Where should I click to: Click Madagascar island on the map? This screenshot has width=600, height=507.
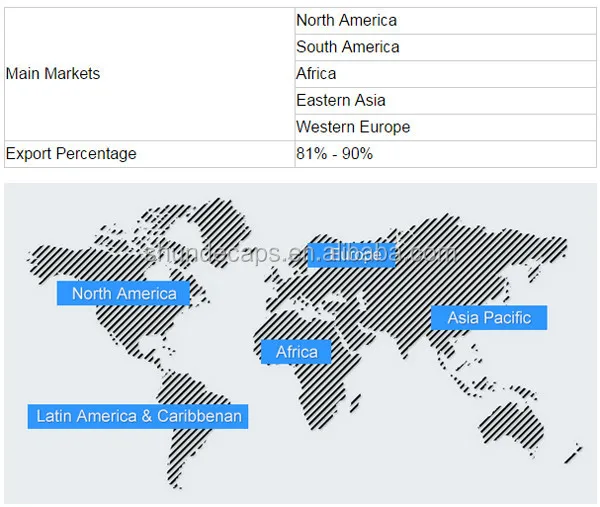(355, 404)
